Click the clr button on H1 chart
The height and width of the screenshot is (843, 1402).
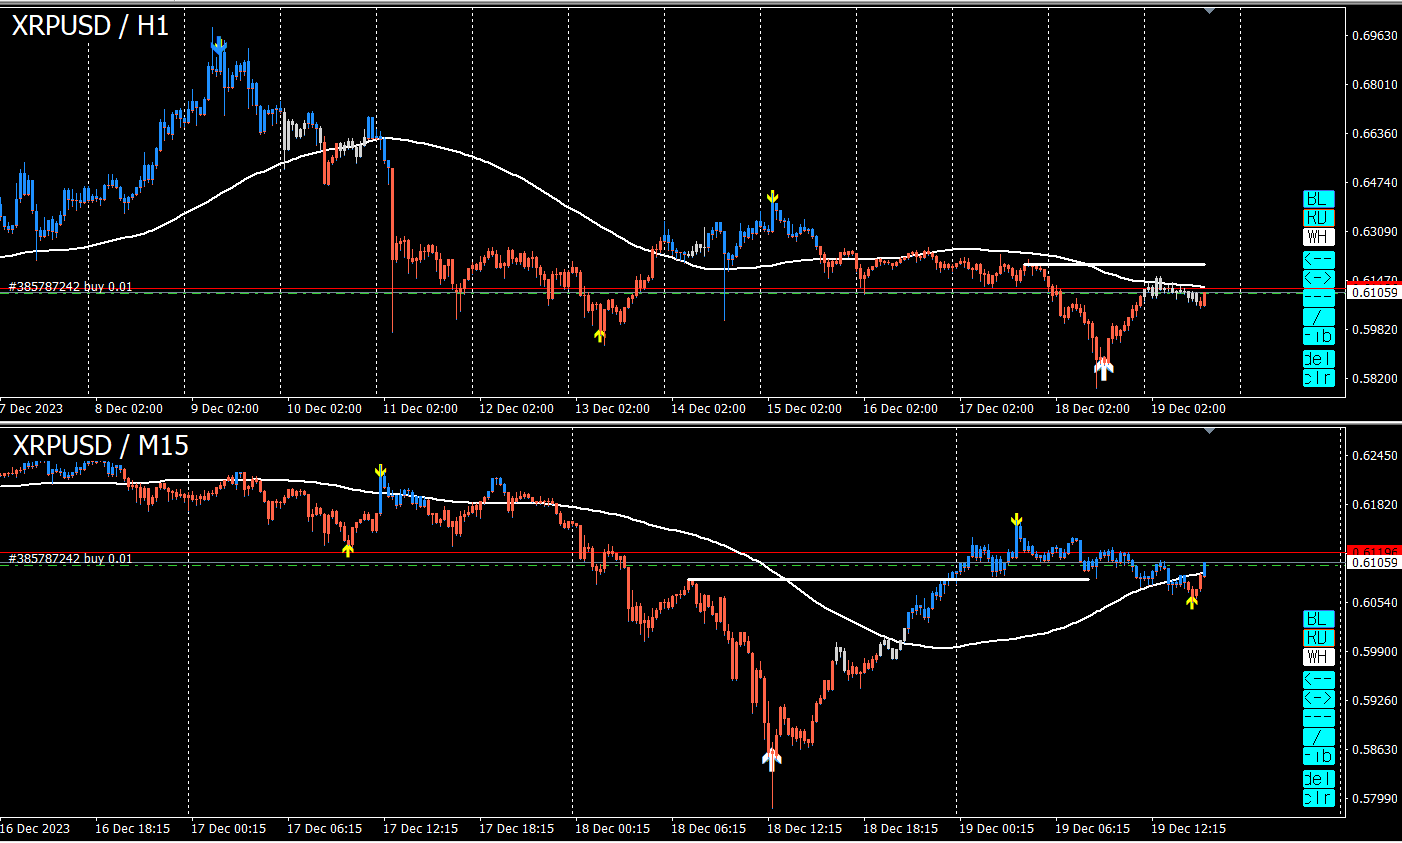click(x=1318, y=378)
